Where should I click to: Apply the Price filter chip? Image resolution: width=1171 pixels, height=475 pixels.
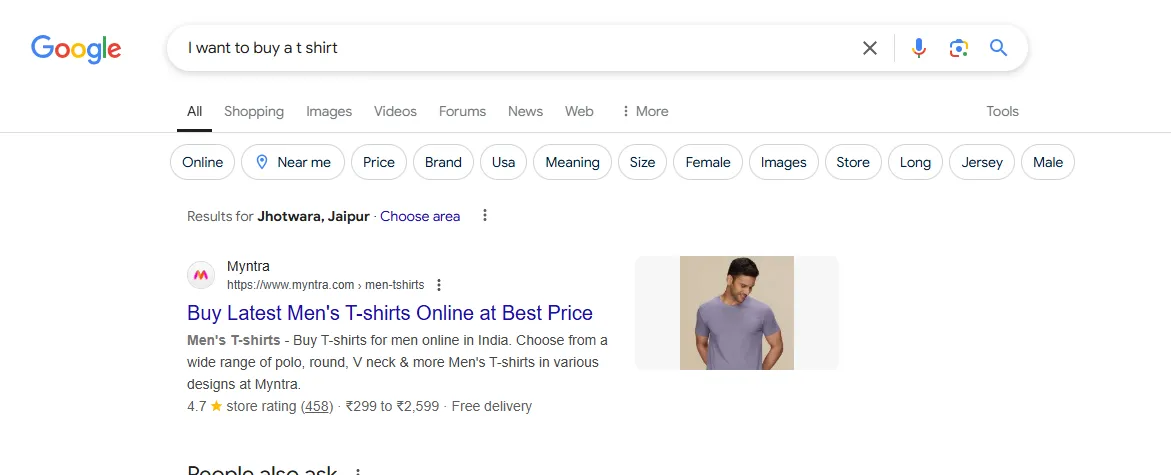point(379,162)
